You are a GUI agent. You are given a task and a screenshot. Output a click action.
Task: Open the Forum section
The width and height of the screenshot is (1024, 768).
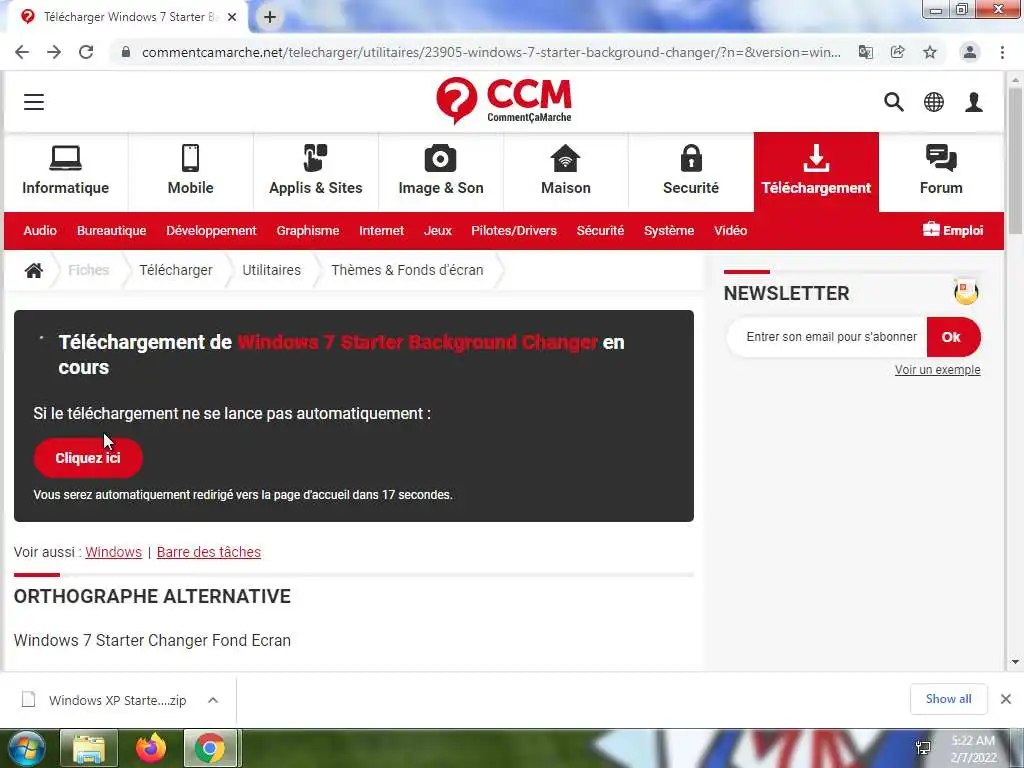[x=941, y=172]
